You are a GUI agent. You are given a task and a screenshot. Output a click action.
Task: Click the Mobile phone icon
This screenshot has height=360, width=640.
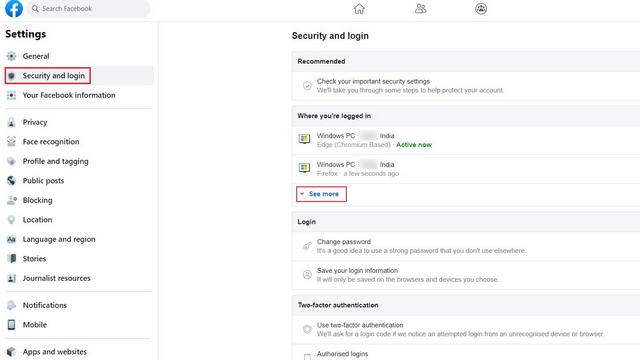(11, 324)
